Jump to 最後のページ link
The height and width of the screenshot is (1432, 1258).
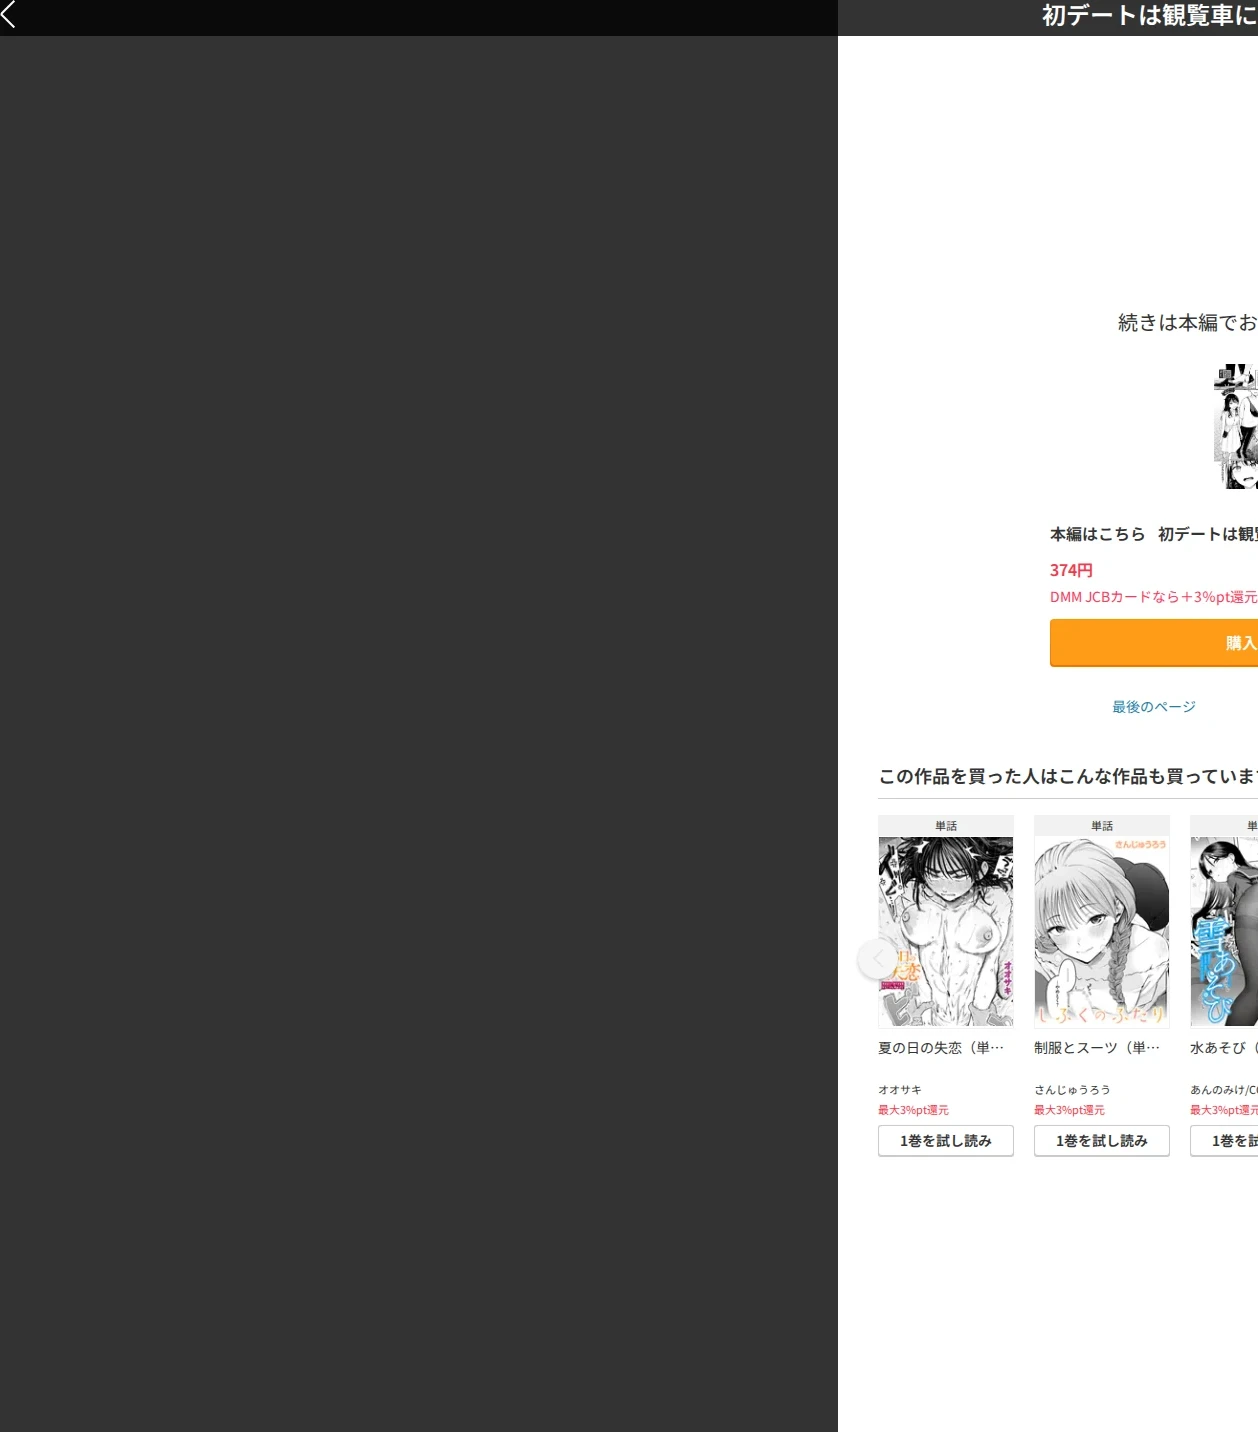click(1154, 707)
